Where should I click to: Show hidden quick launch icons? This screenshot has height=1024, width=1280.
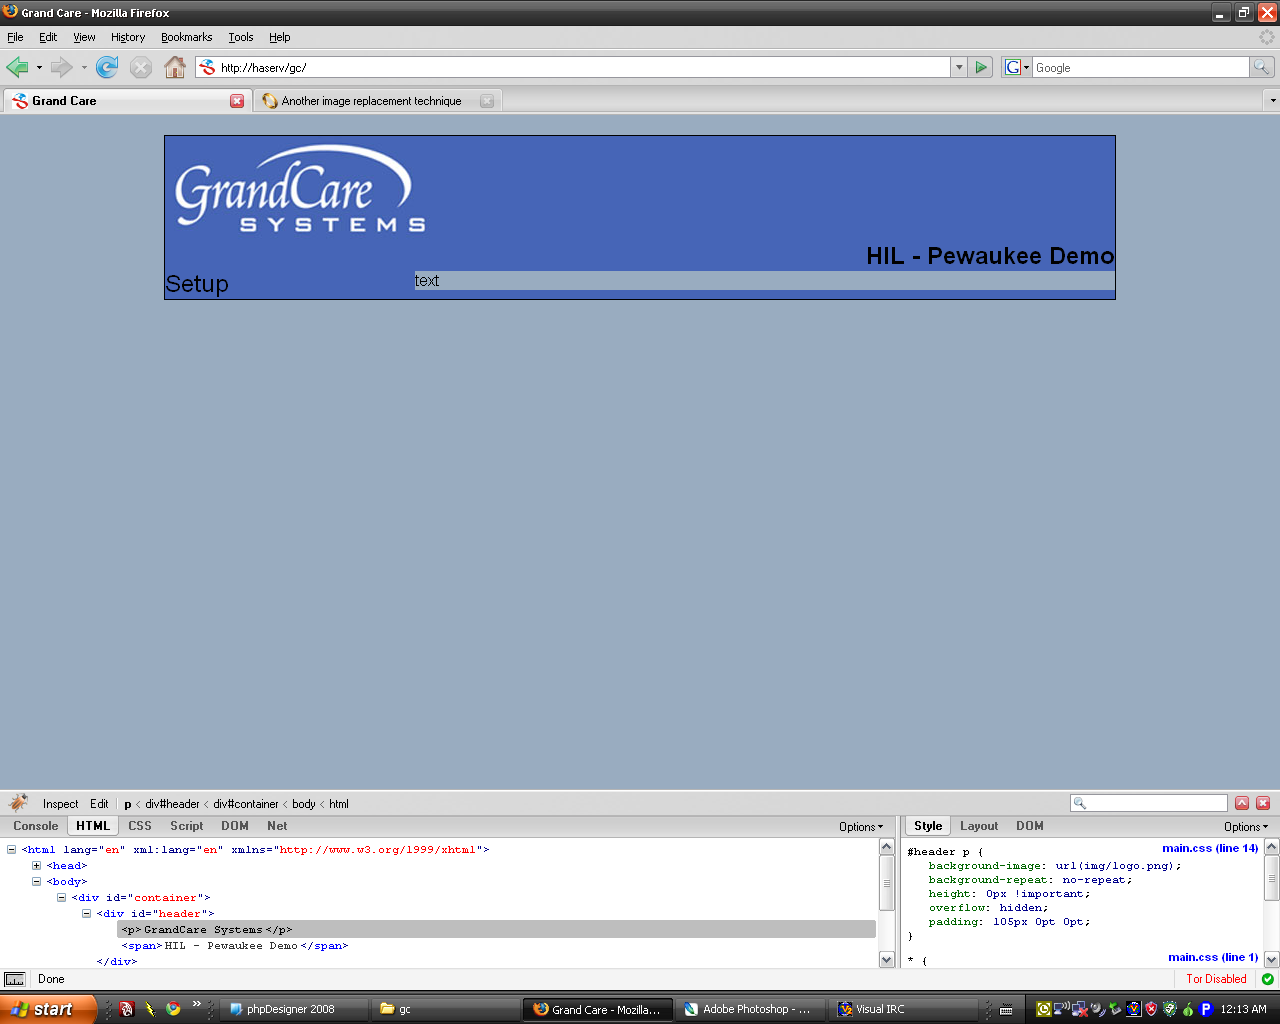point(197,1004)
